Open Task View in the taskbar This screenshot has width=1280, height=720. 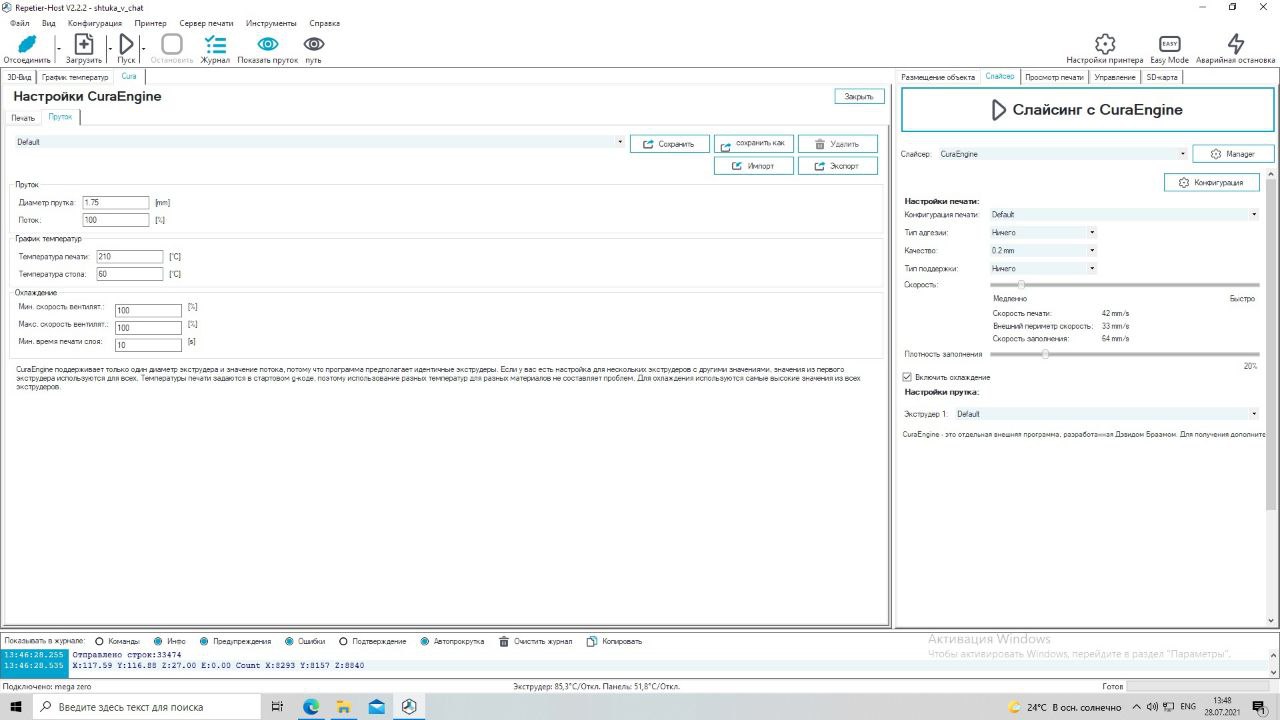(278, 706)
